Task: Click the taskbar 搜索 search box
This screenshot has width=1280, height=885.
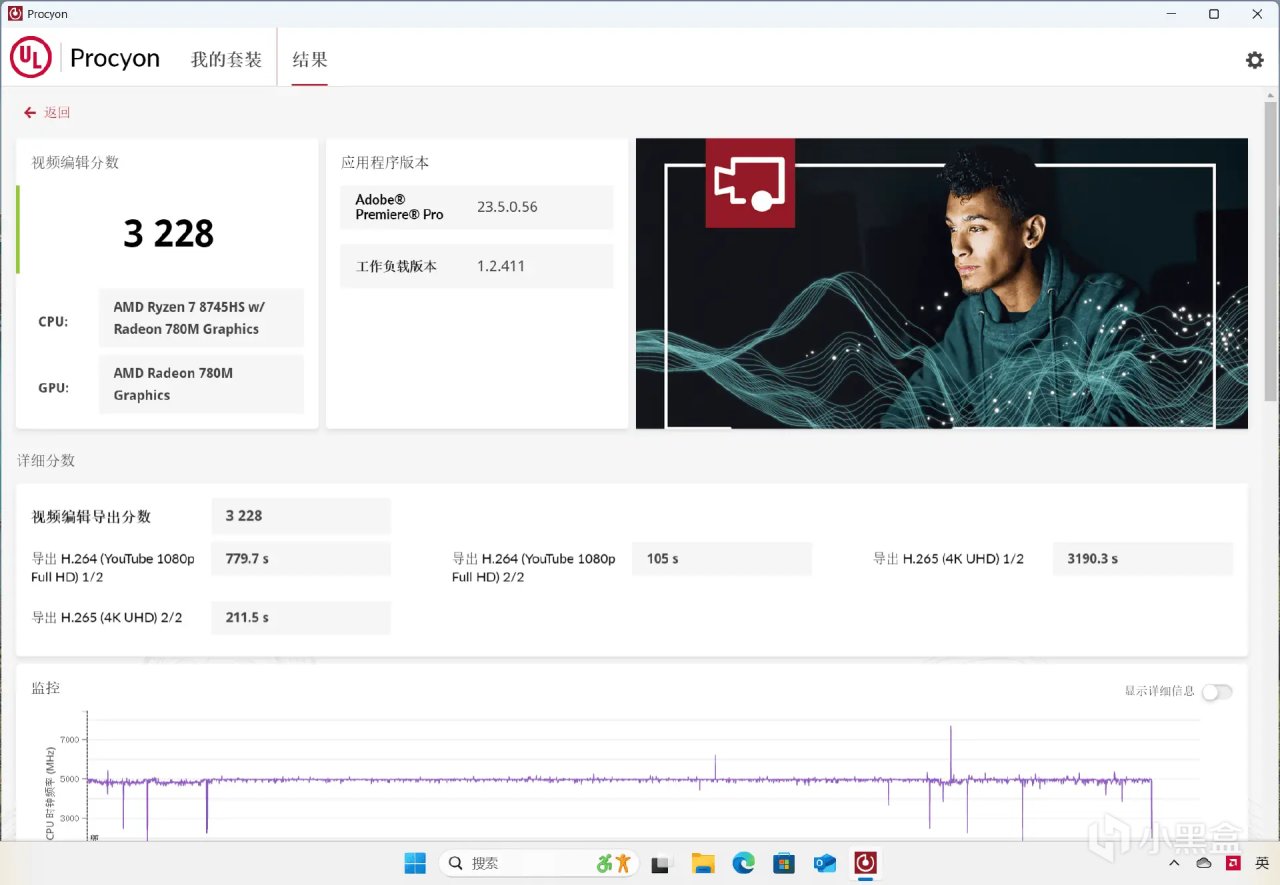Action: tap(538, 863)
